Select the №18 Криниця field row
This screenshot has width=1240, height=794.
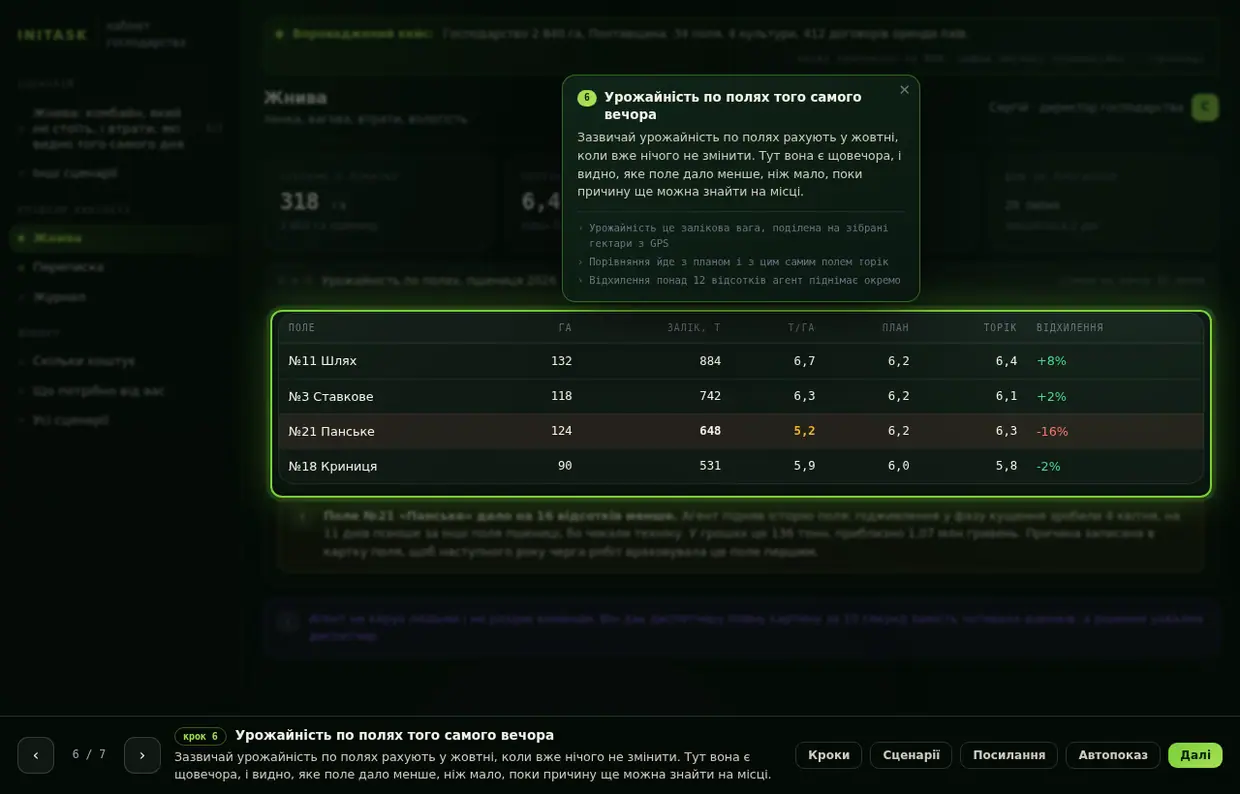[x=741, y=466]
